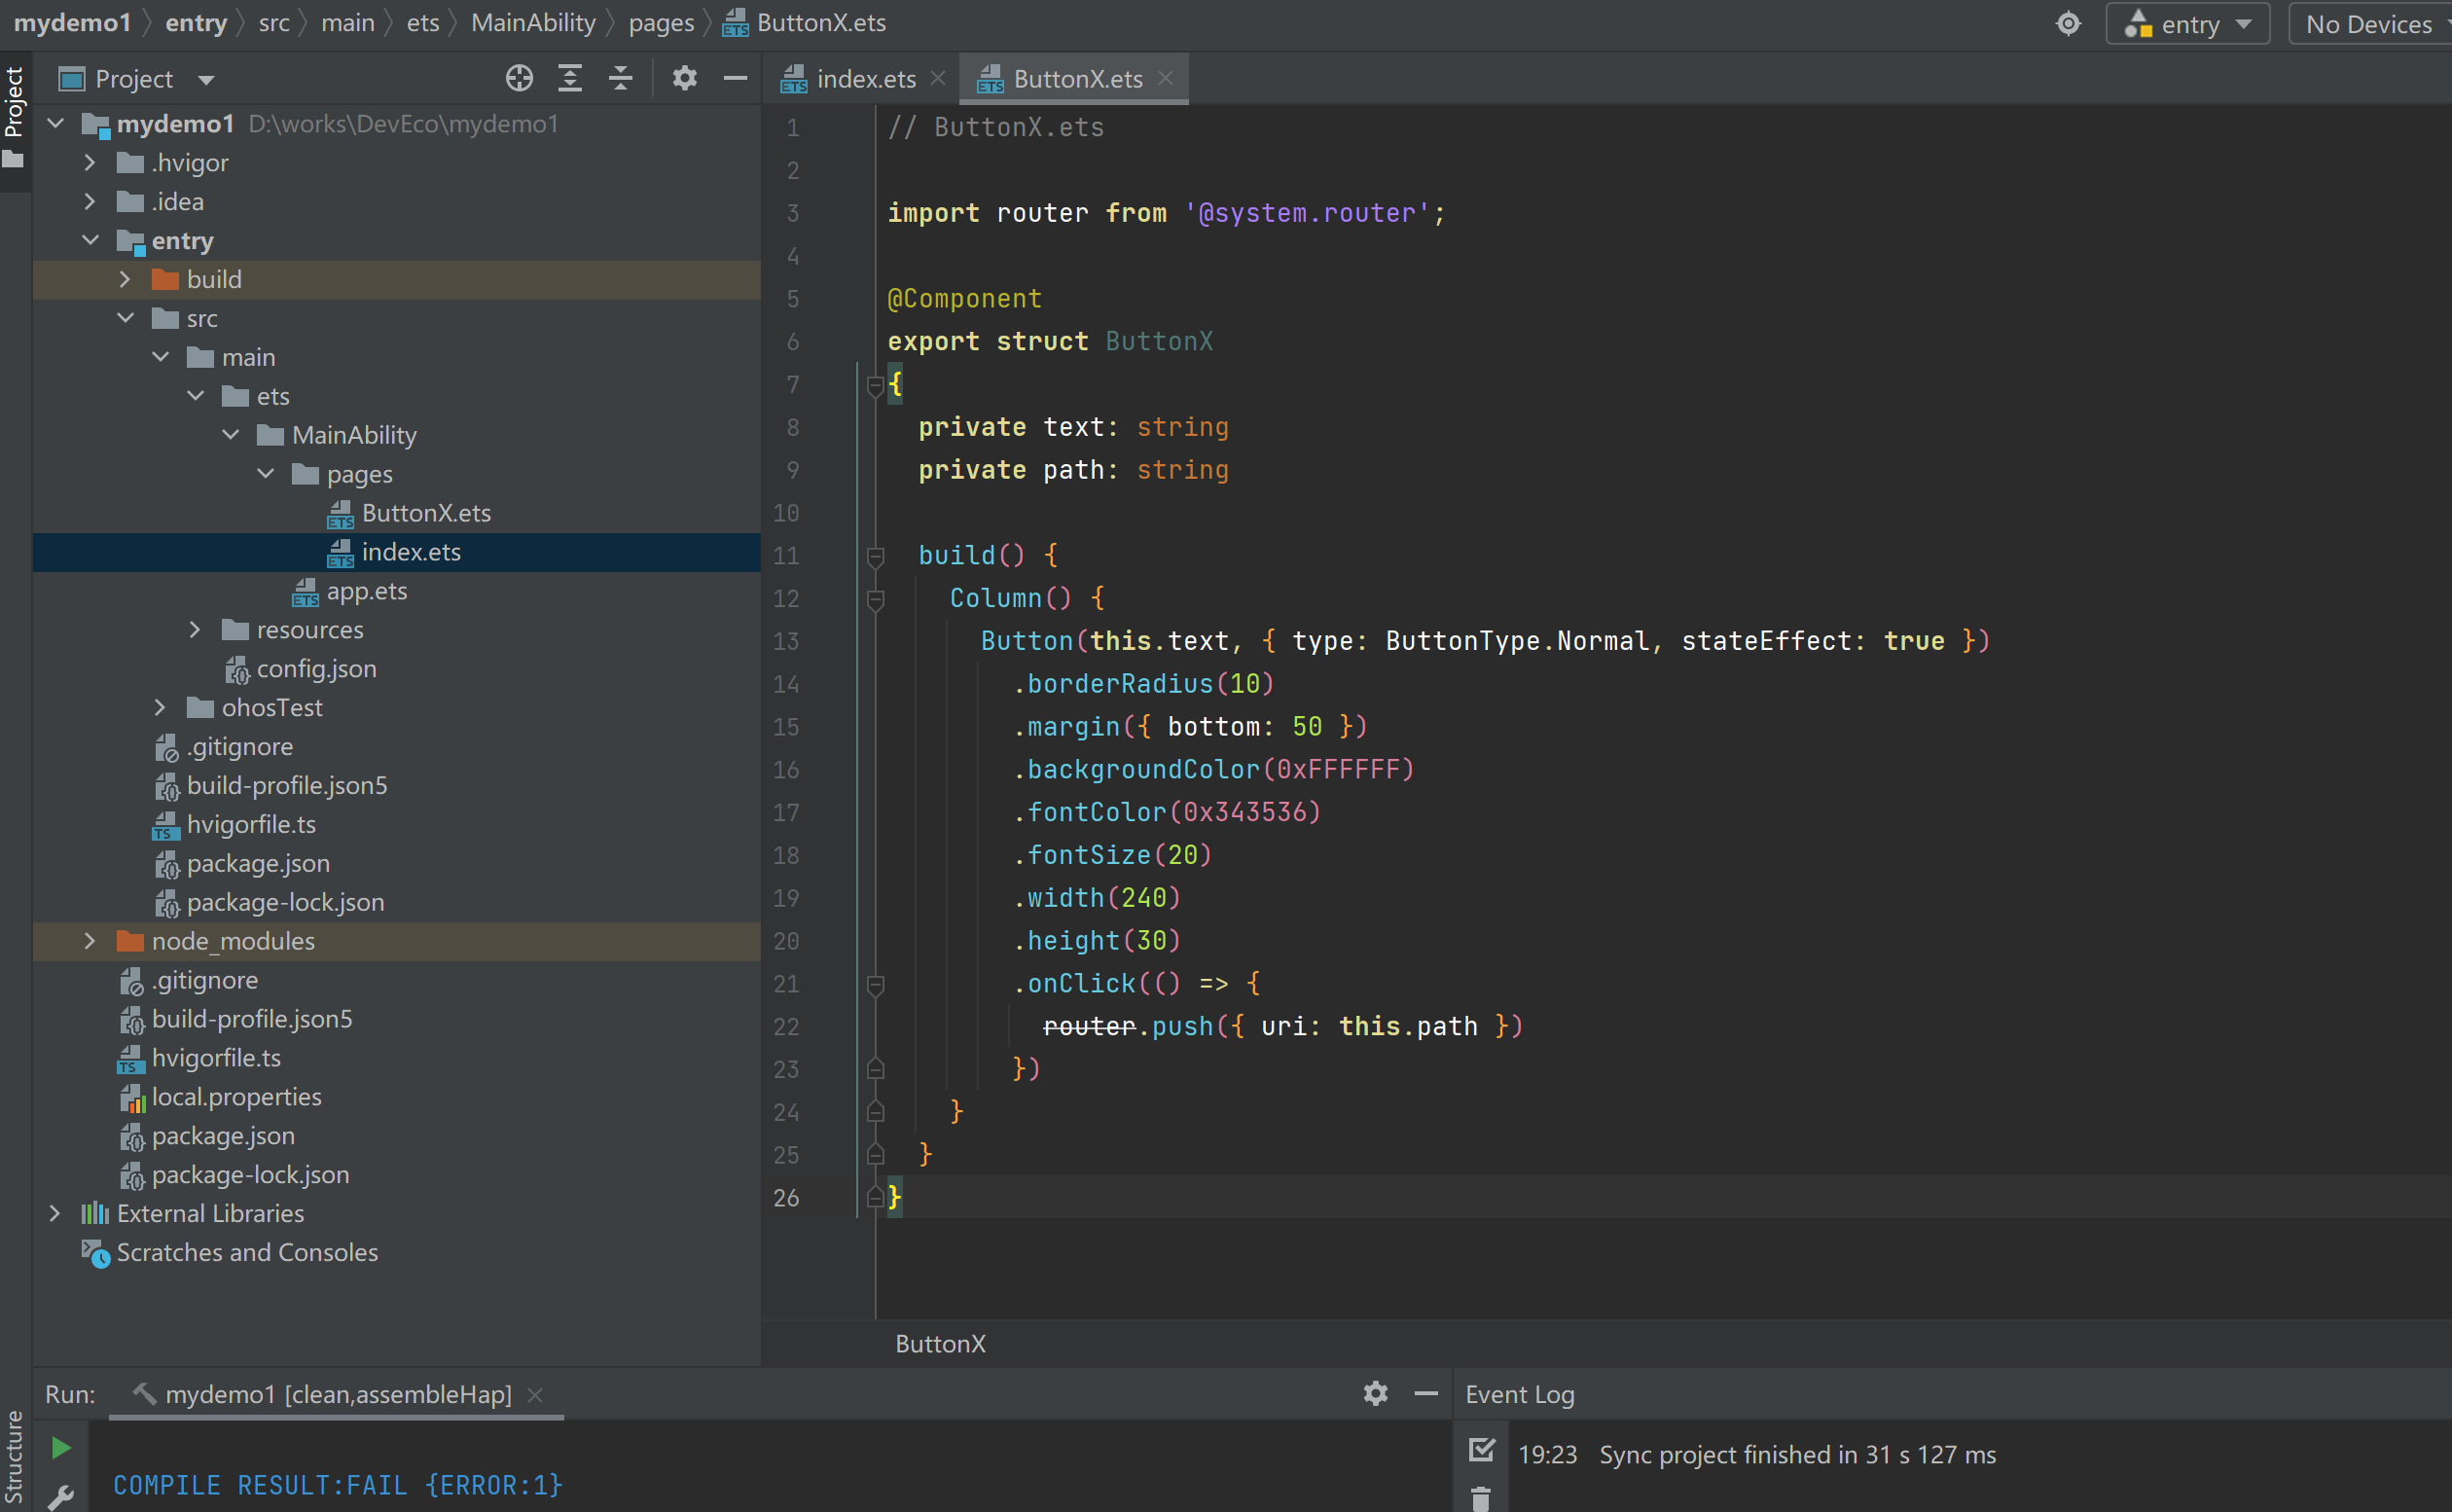Open the No Devices selector
This screenshot has height=1512, width=2452.
tap(2368, 24)
